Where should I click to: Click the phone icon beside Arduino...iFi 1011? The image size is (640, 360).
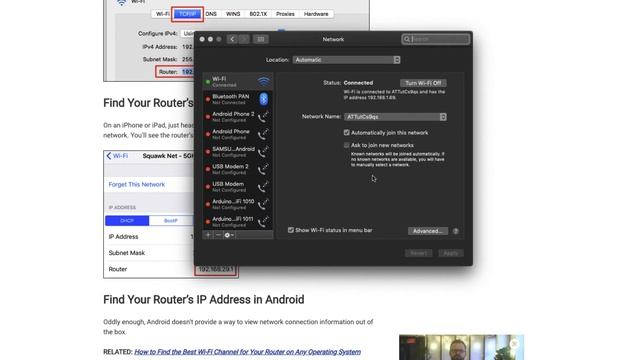pos(264,222)
